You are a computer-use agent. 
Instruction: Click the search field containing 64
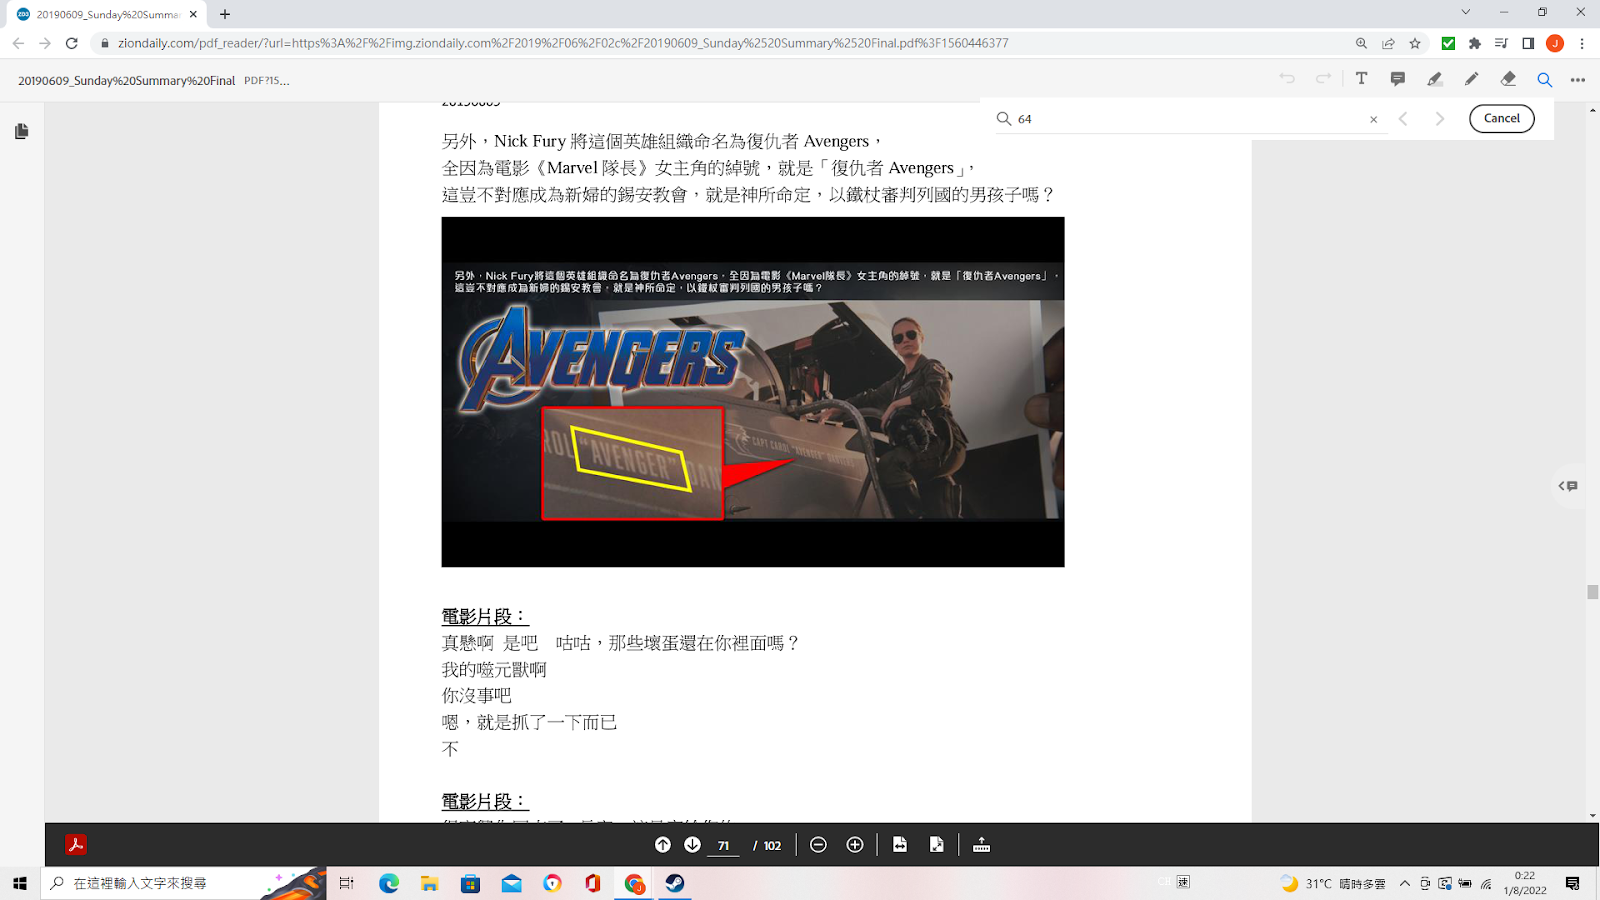click(x=1190, y=119)
